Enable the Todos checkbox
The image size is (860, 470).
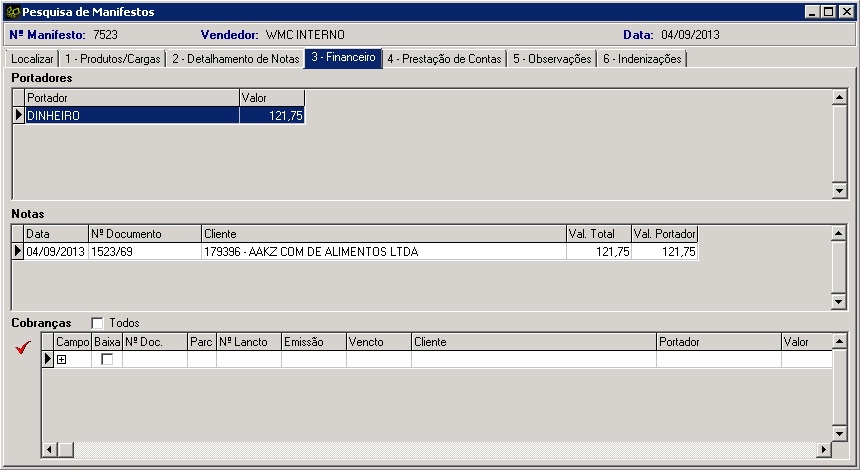tap(97, 323)
